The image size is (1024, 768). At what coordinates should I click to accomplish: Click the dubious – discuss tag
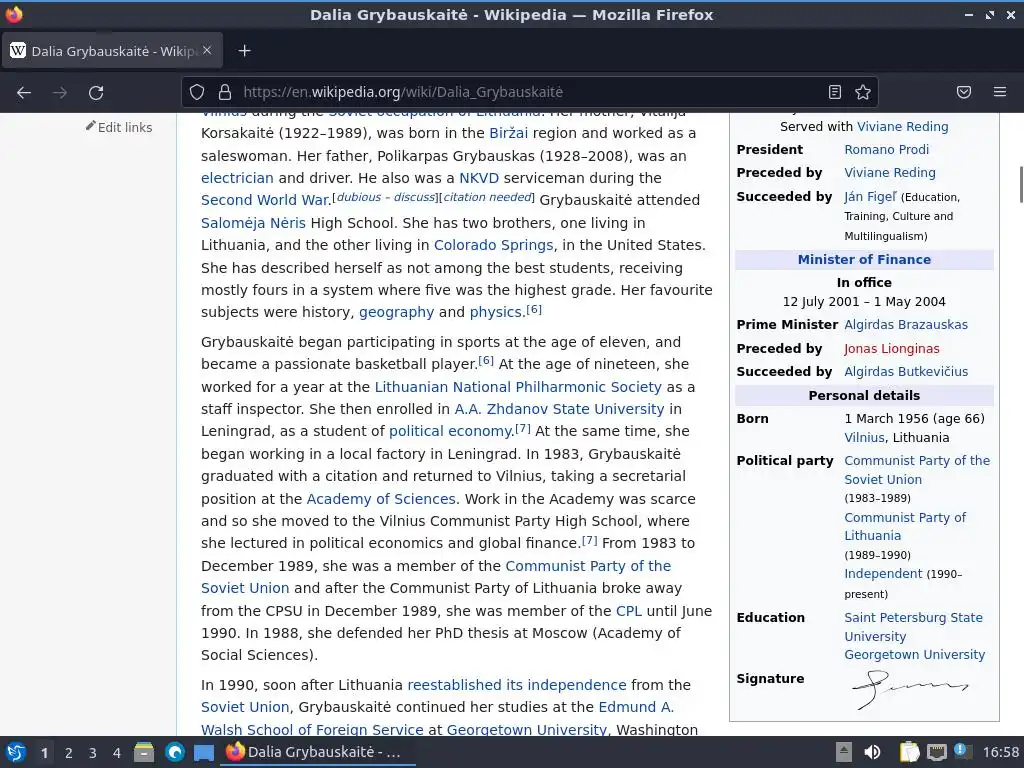point(386,197)
